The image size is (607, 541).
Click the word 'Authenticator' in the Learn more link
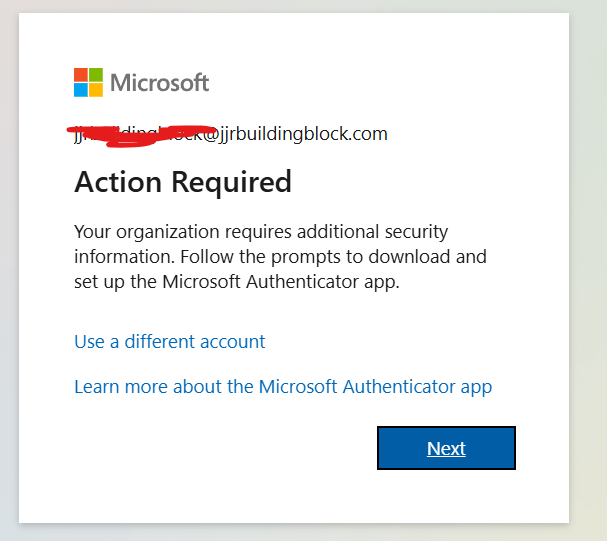tap(399, 387)
